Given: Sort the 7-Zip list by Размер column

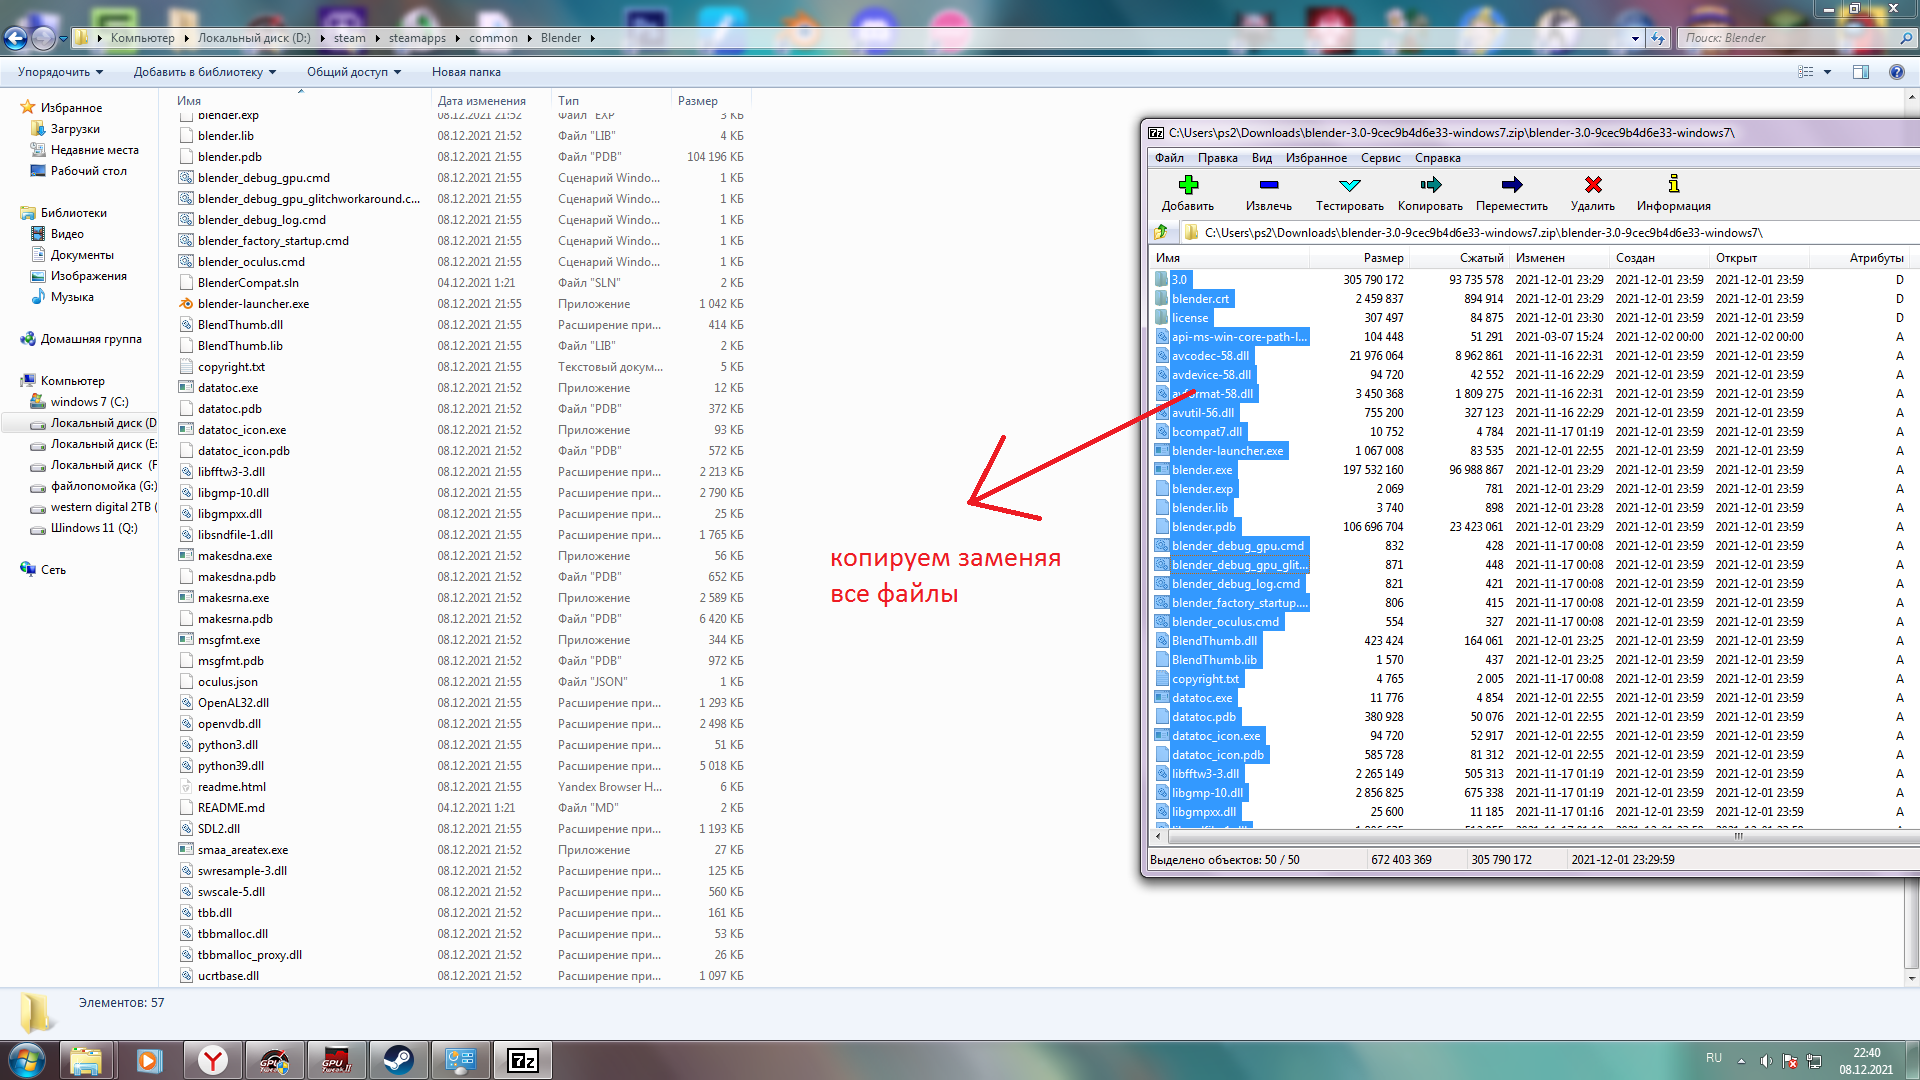Looking at the screenshot, I should coord(1383,258).
